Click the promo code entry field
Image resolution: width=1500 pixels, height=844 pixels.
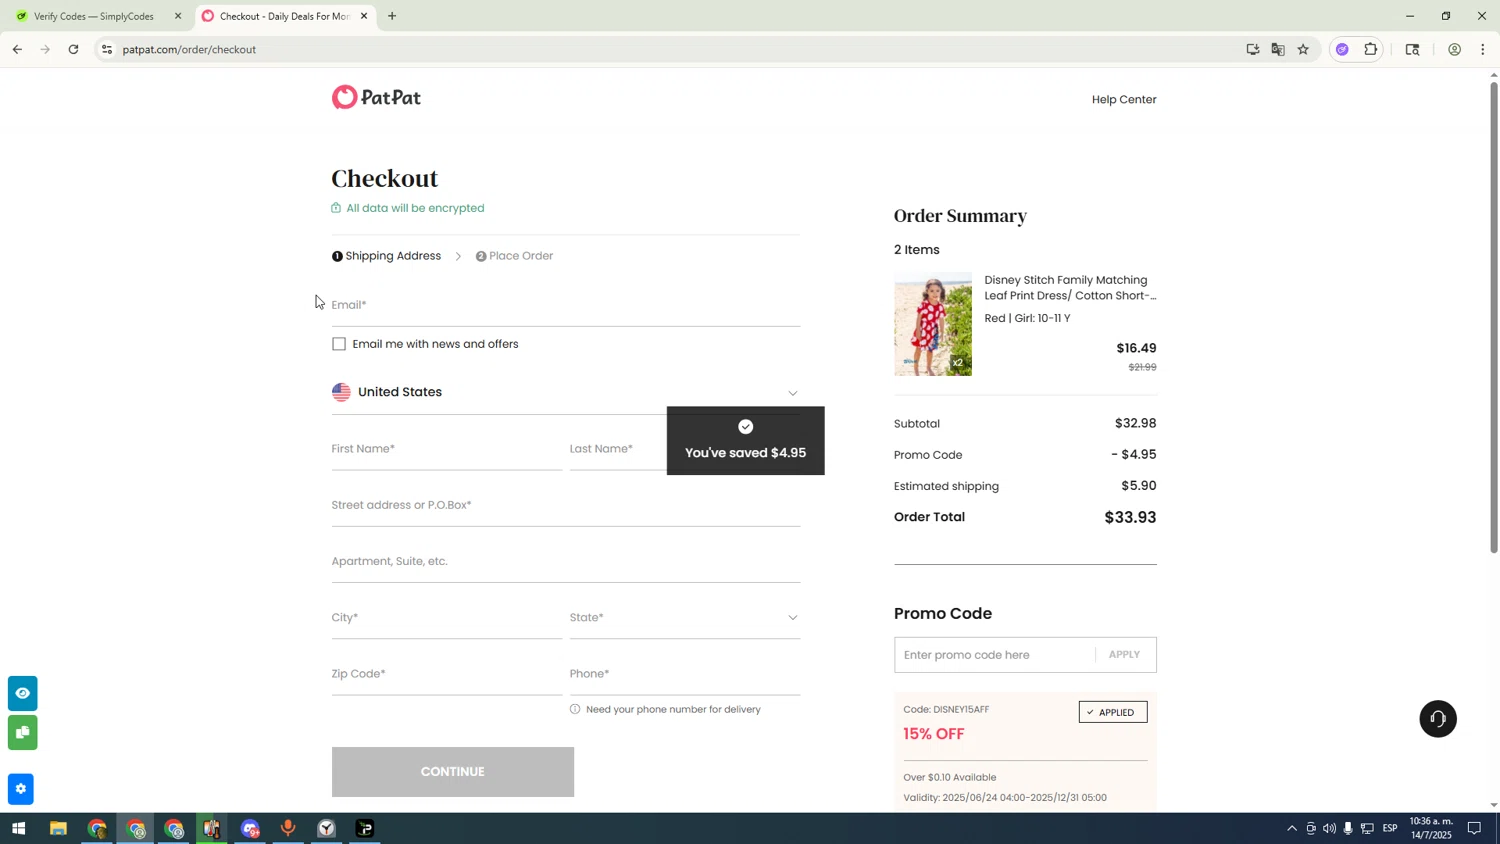995,655
